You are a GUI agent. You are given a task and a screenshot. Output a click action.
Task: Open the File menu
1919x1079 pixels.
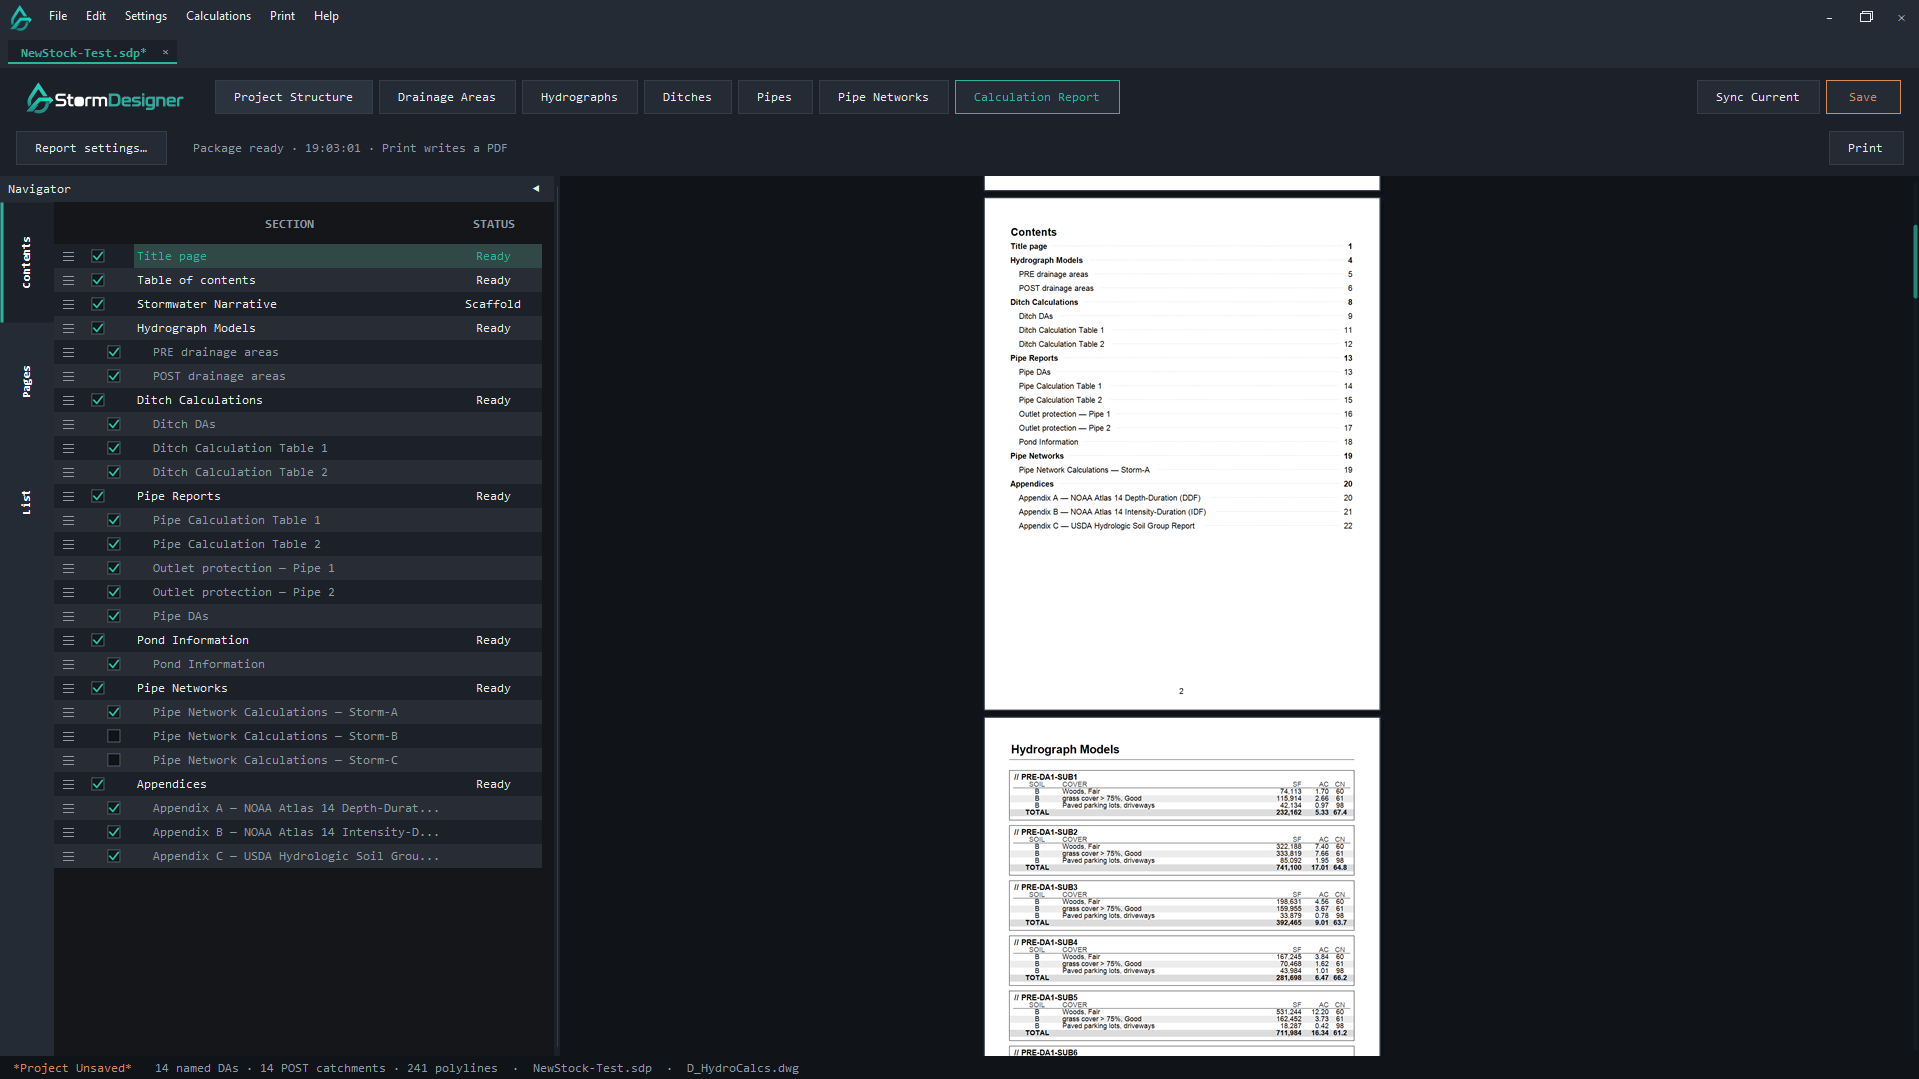(58, 16)
